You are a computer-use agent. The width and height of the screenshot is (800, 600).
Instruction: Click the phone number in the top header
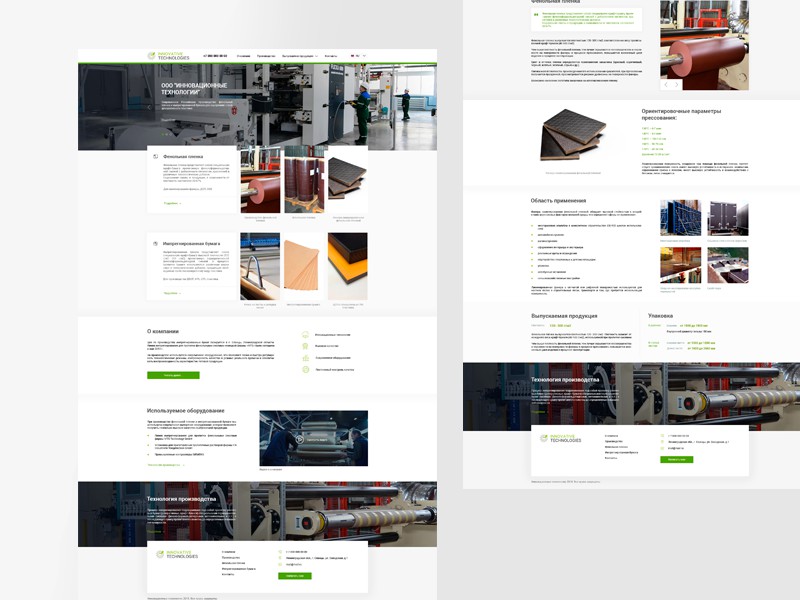(215, 56)
